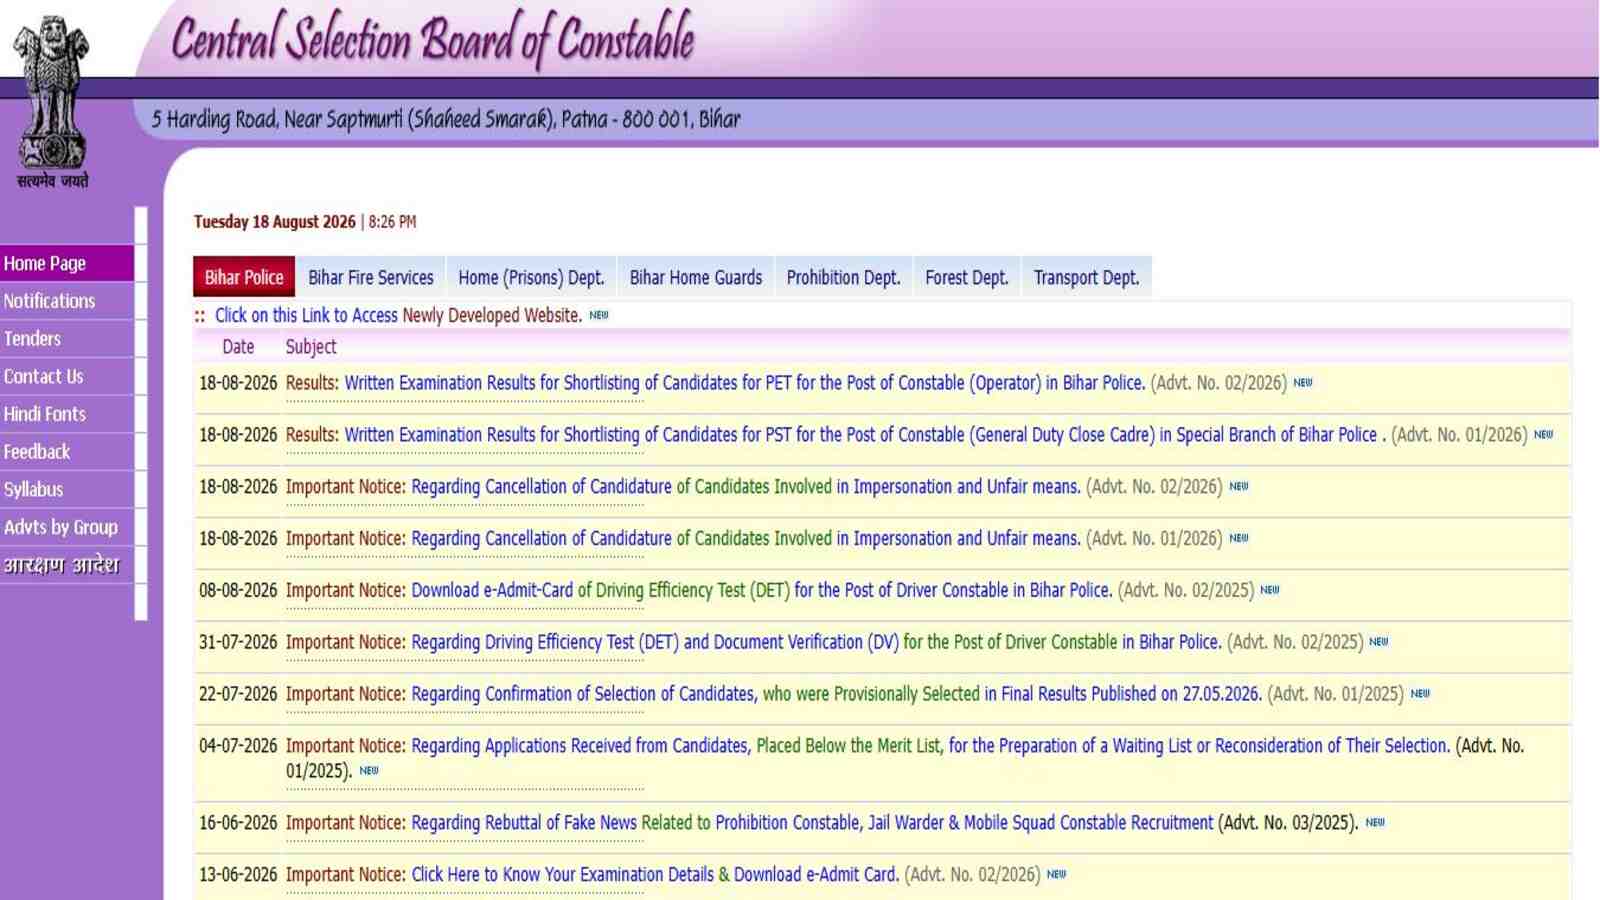View the Syllabus page
Viewport: 1600px width, 900px height.
coord(67,489)
